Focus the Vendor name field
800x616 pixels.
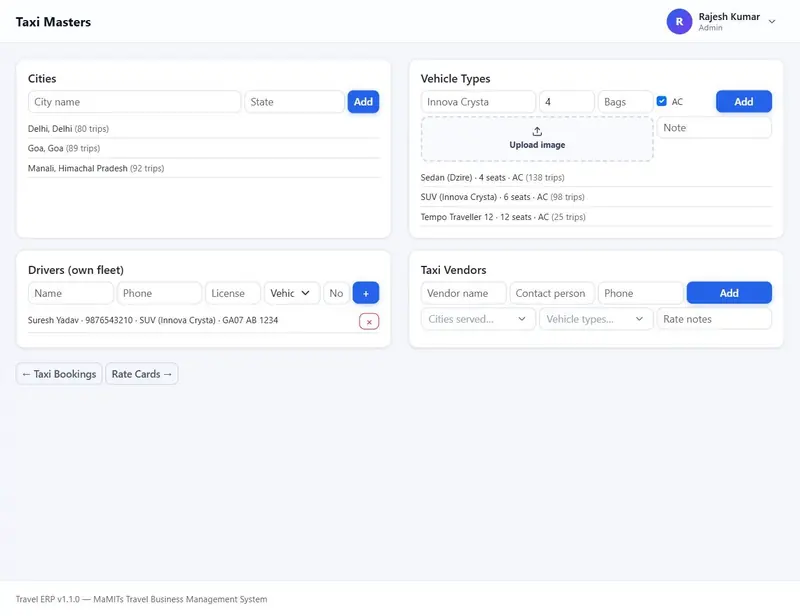click(x=464, y=293)
